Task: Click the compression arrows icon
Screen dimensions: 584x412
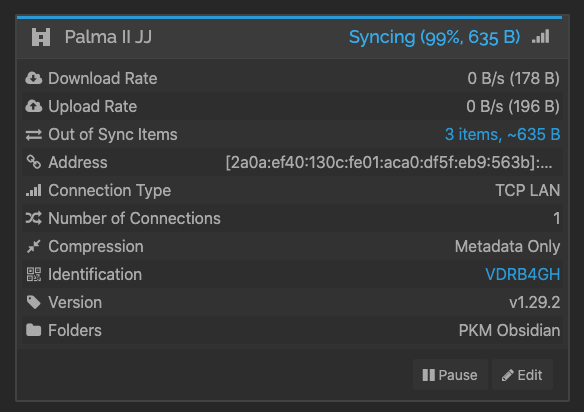Action: (34, 246)
